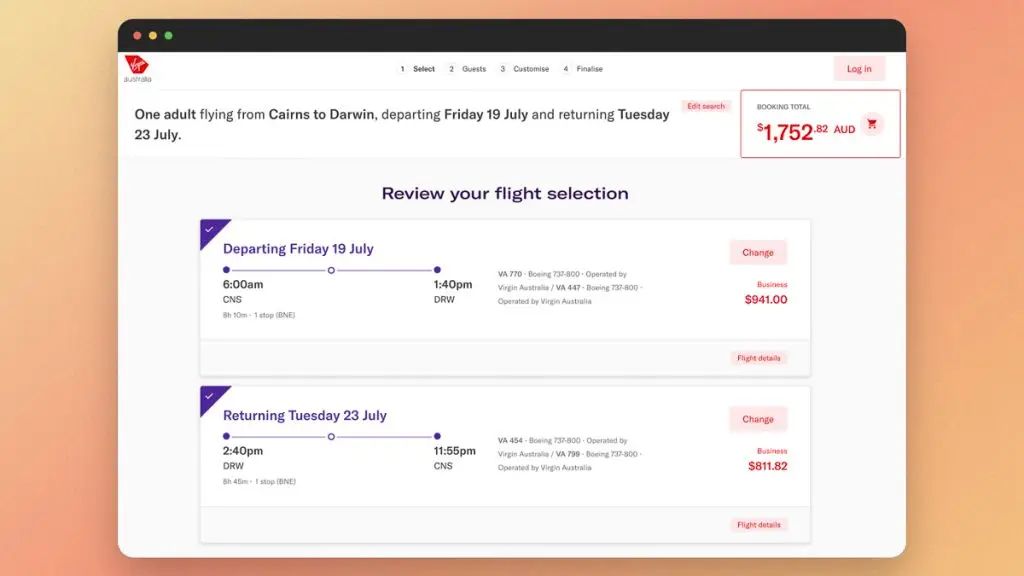Go to step 4 Finalise
The height and width of the screenshot is (576, 1024).
[x=583, y=69]
